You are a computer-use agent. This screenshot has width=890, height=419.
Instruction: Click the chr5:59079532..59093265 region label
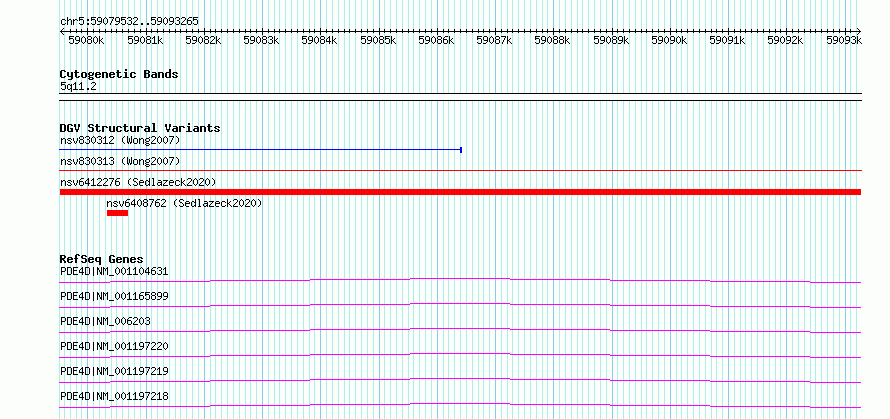pyautogui.click(x=129, y=21)
